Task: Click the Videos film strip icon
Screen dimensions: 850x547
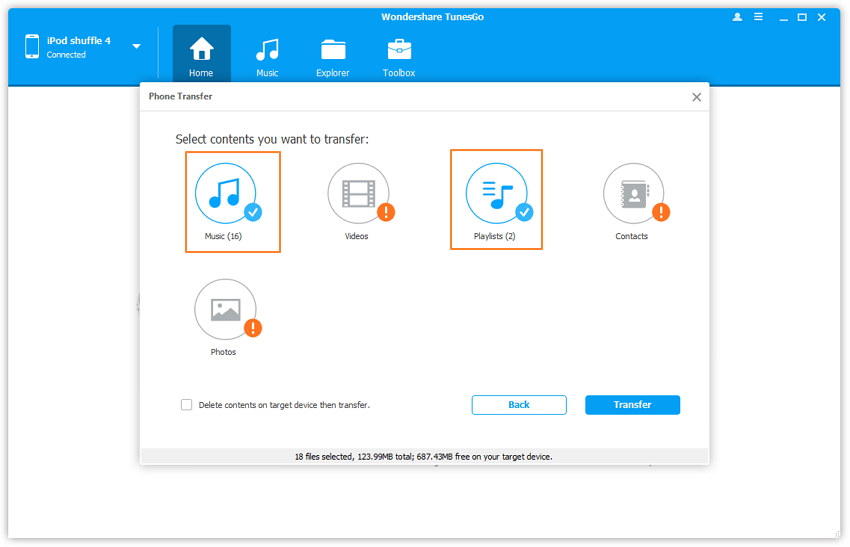Action: point(357,193)
